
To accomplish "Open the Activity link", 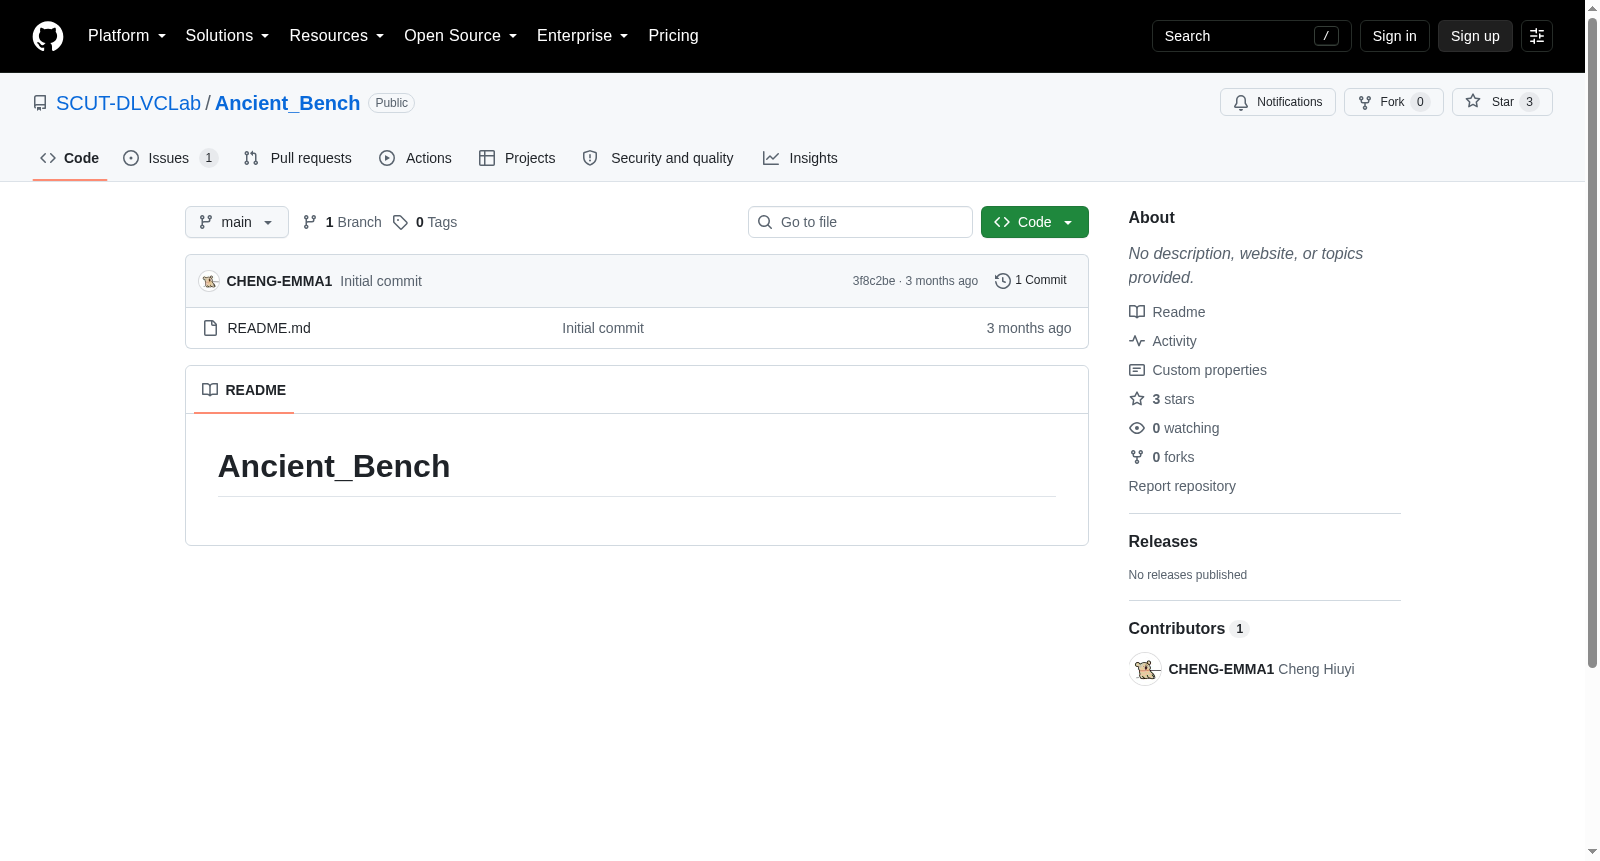I will (x=1163, y=341).
